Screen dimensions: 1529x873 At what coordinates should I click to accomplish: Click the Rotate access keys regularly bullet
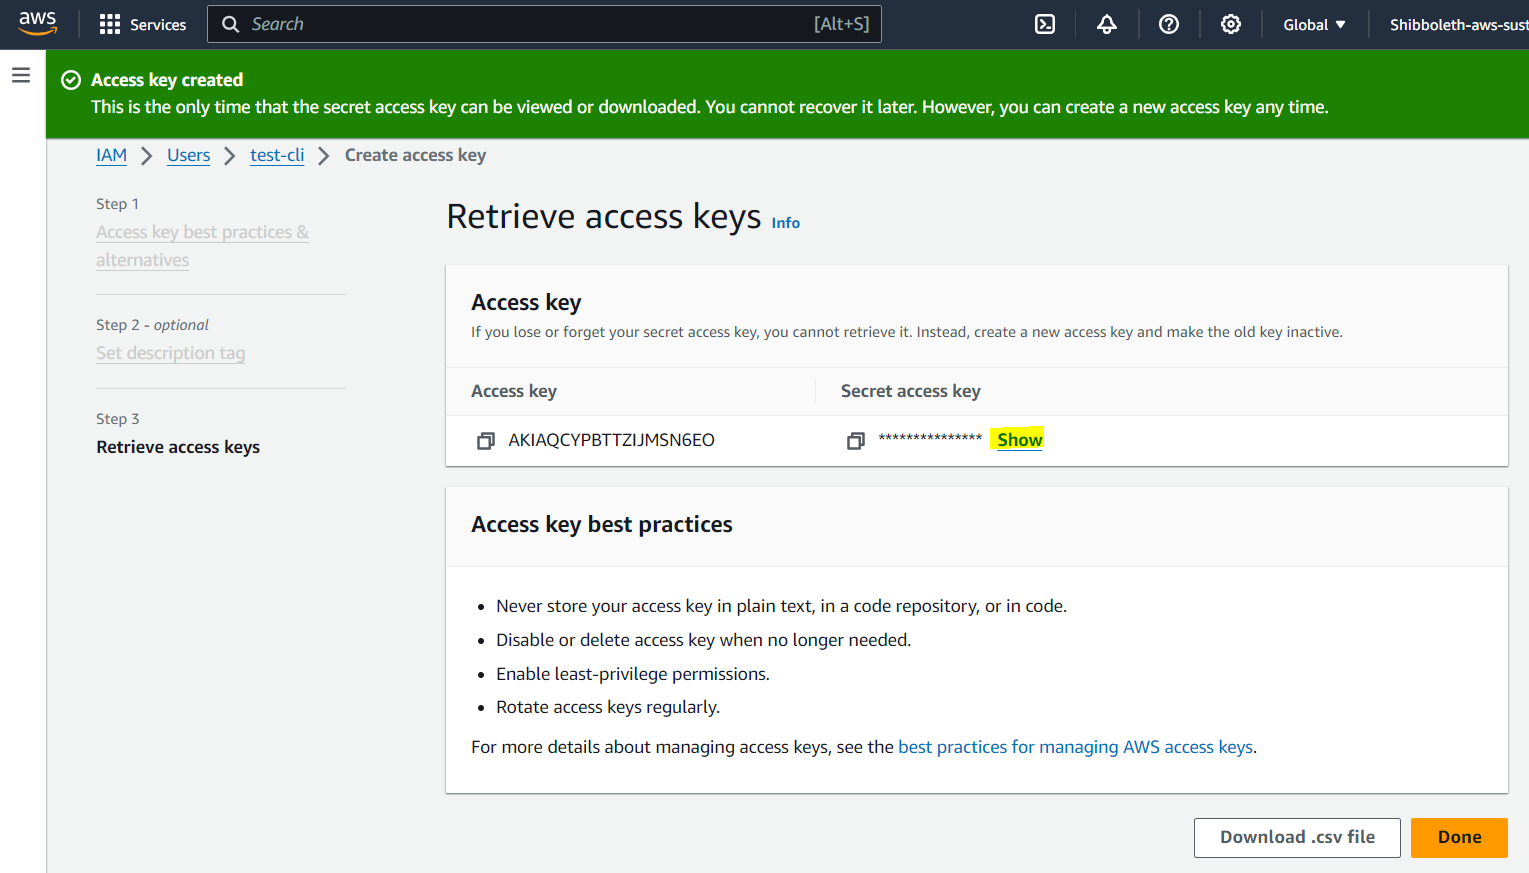coord(608,707)
